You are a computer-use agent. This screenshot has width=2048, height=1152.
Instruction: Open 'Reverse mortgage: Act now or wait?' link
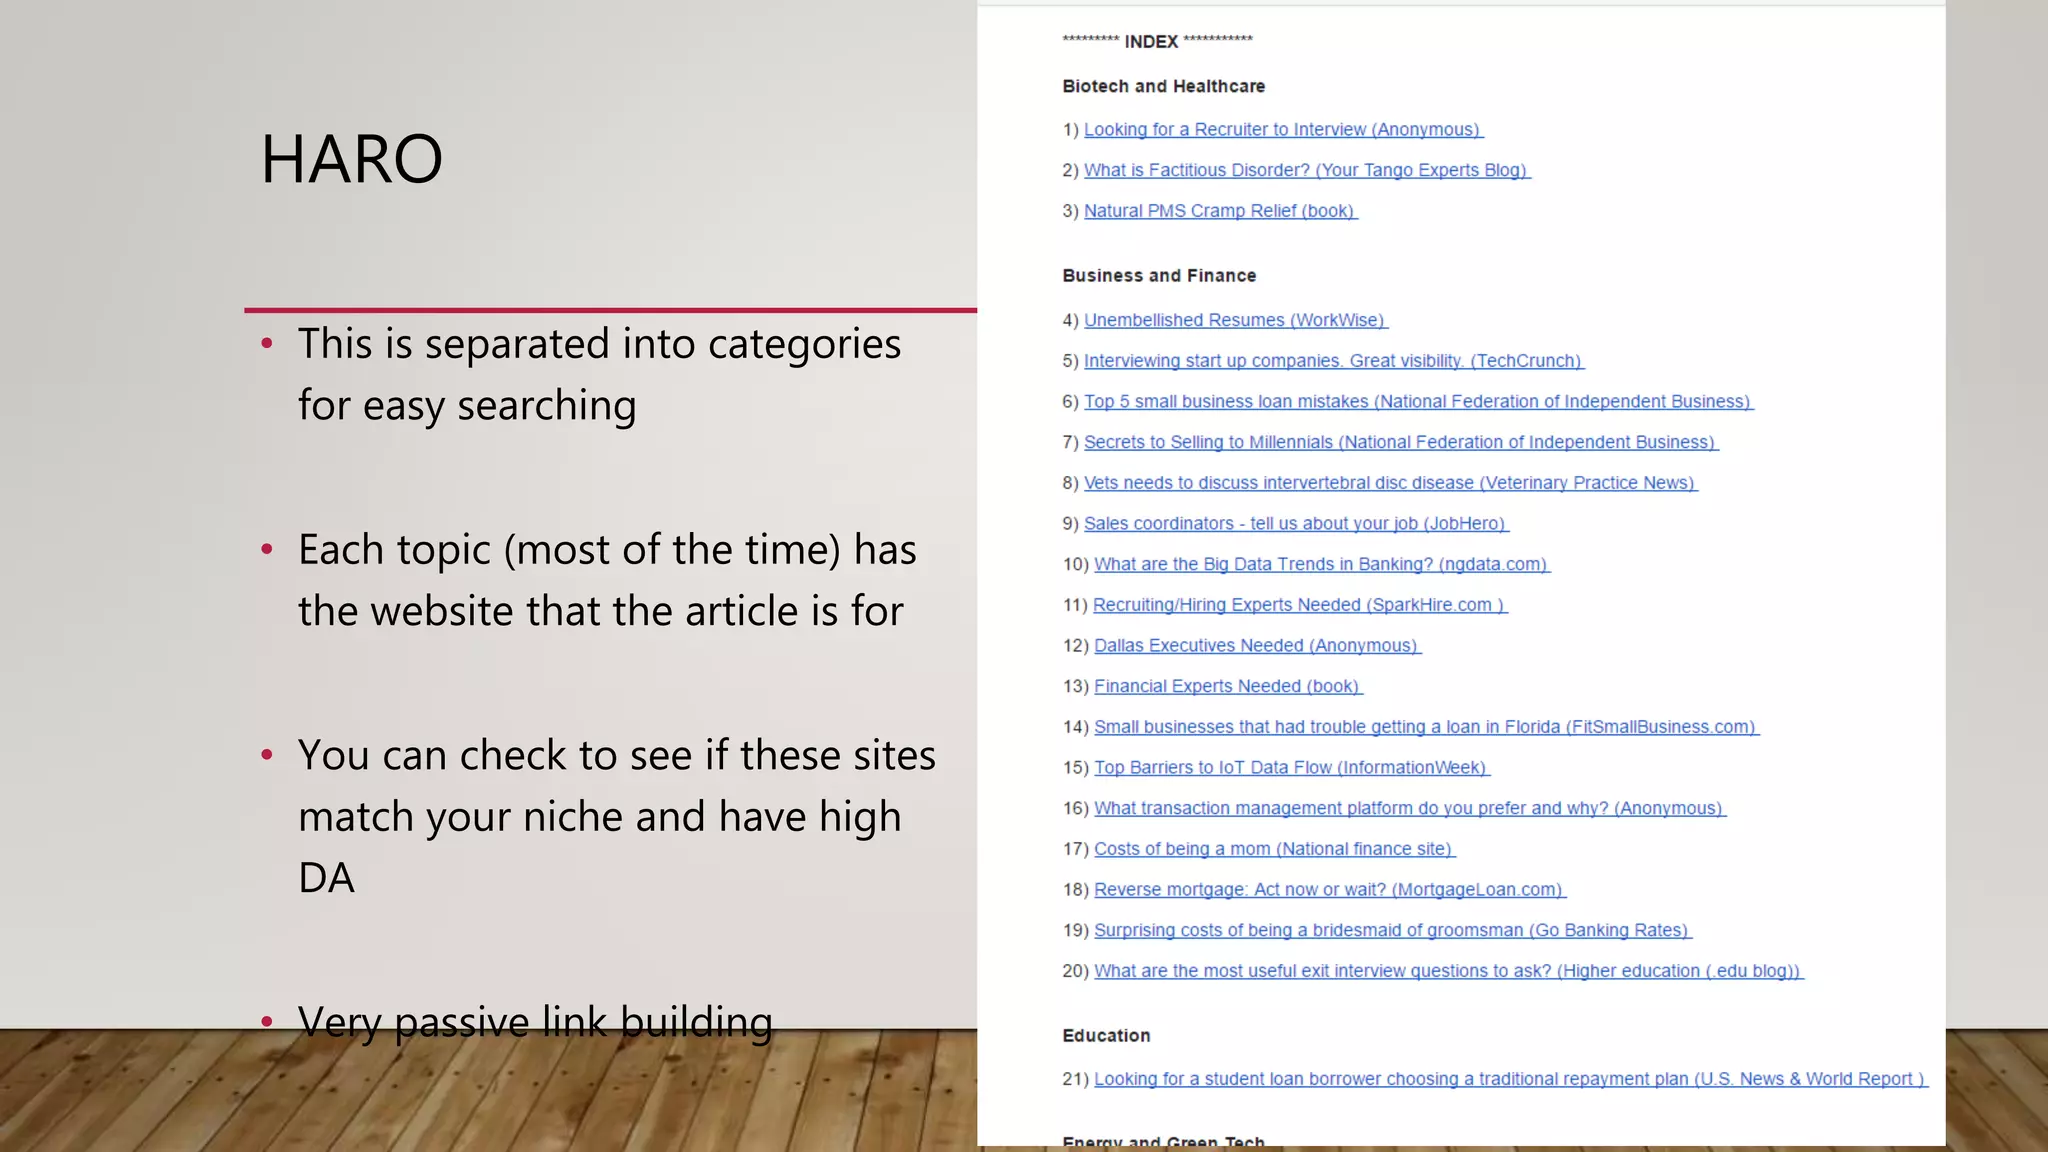click(x=1330, y=890)
